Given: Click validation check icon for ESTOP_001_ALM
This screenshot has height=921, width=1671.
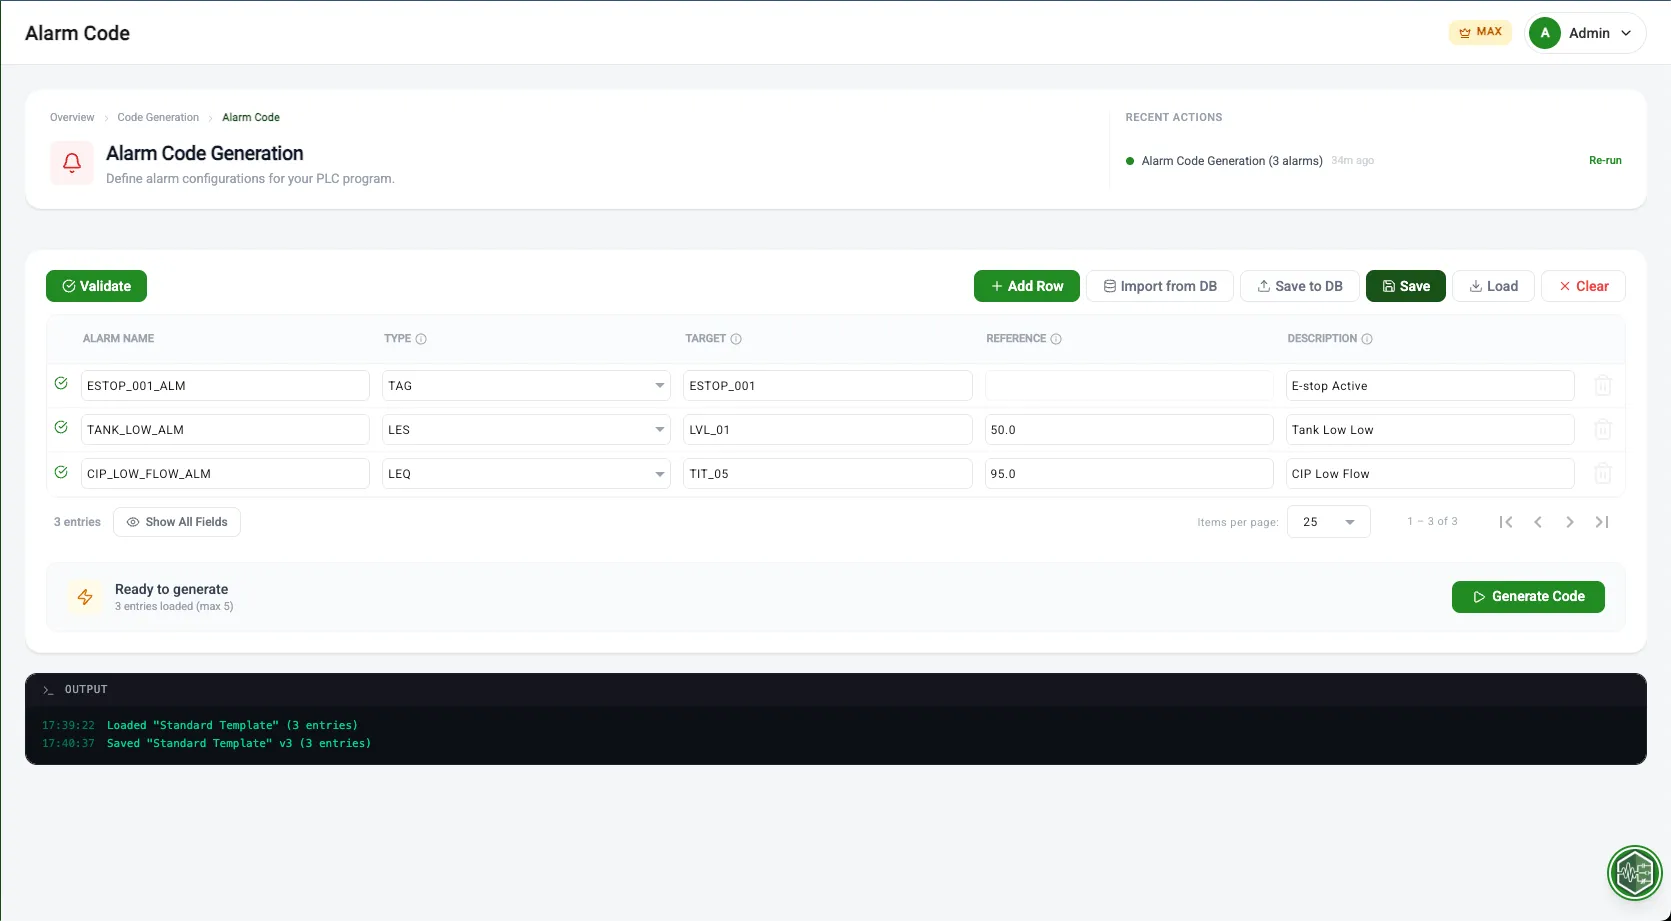Looking at the screenshot, I should [x=61, y=383].
